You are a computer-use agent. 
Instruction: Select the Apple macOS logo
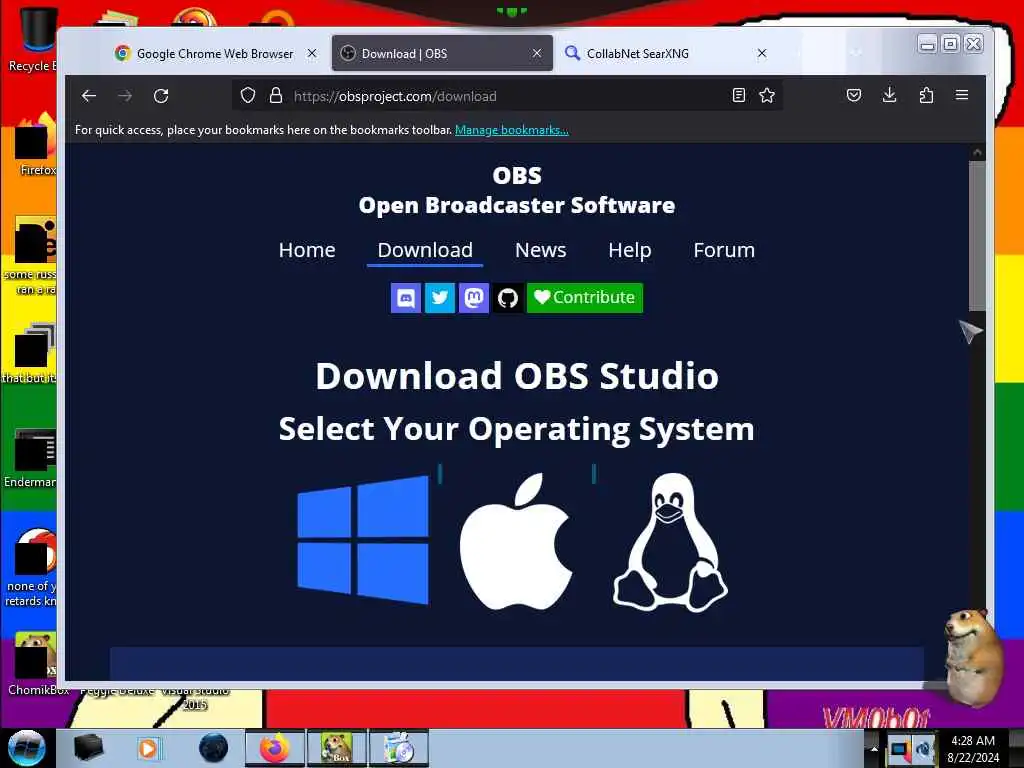click(x=516, y=541)
